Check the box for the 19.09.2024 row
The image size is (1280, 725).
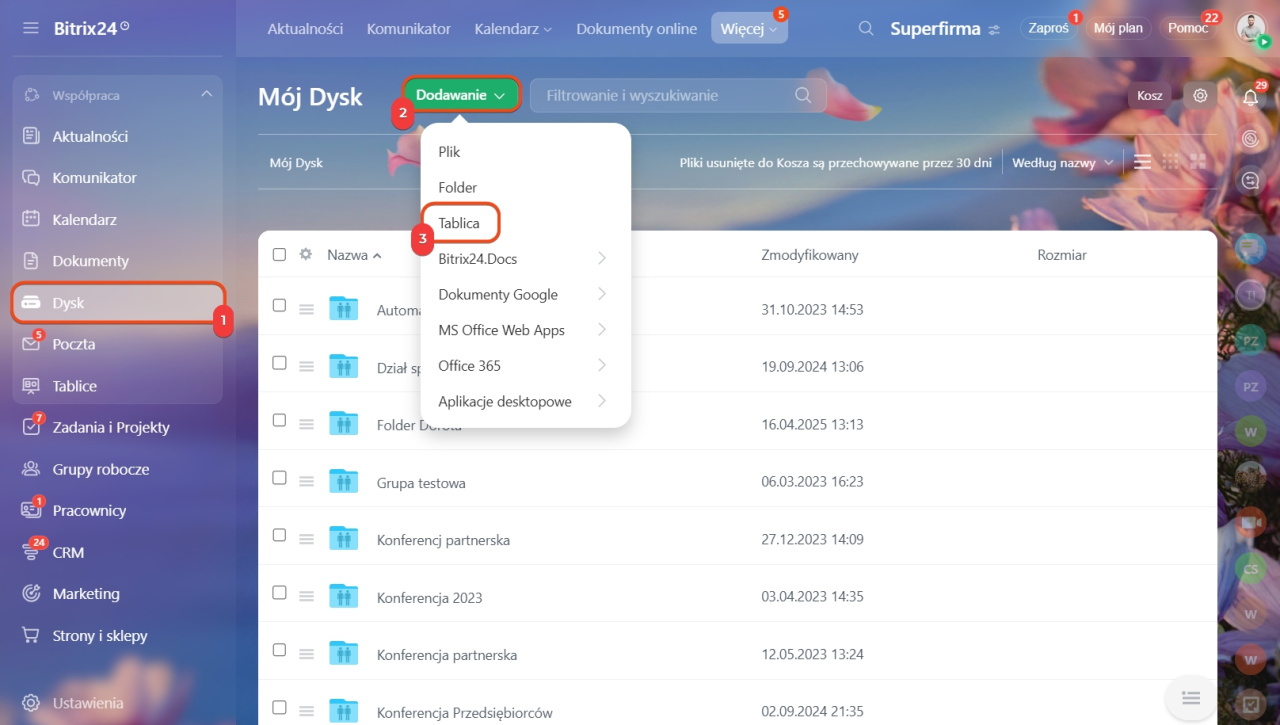280,362
